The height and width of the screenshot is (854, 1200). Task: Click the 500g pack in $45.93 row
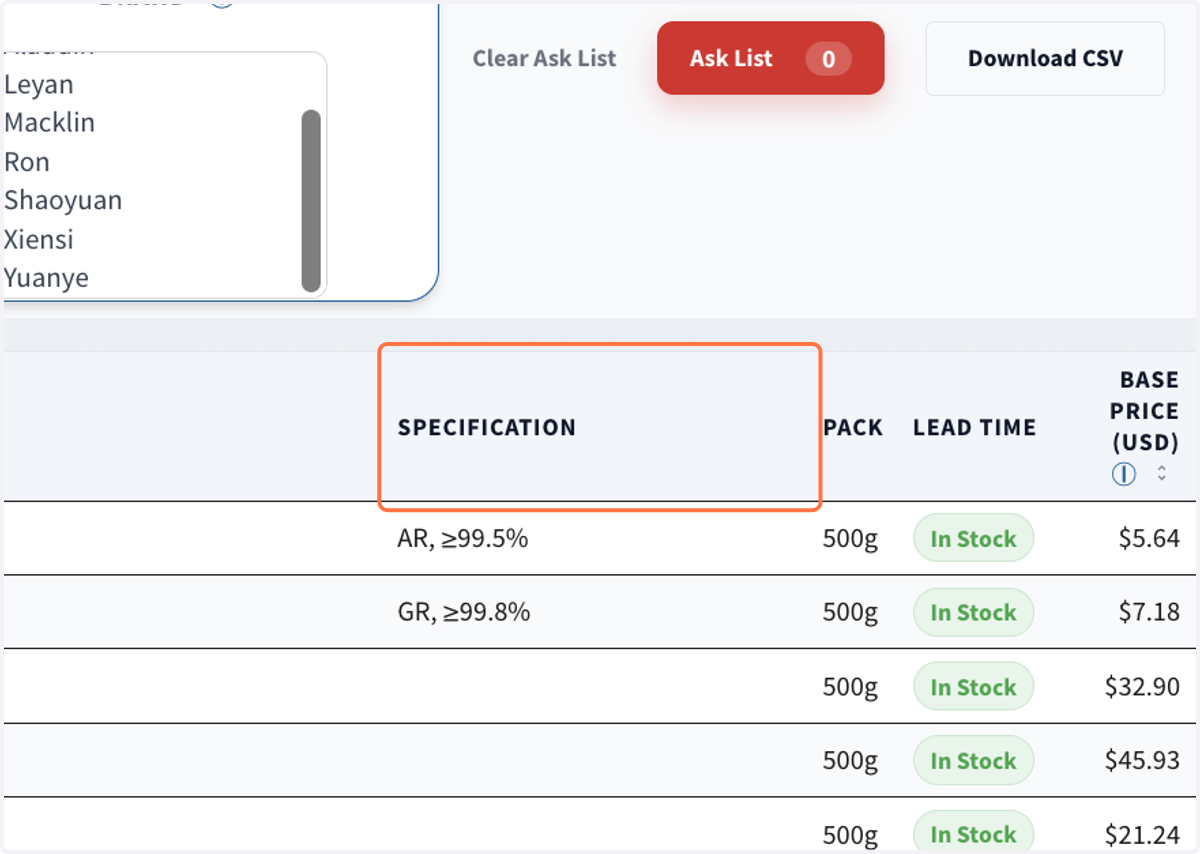pyautogui.click(x=850, y=760)
